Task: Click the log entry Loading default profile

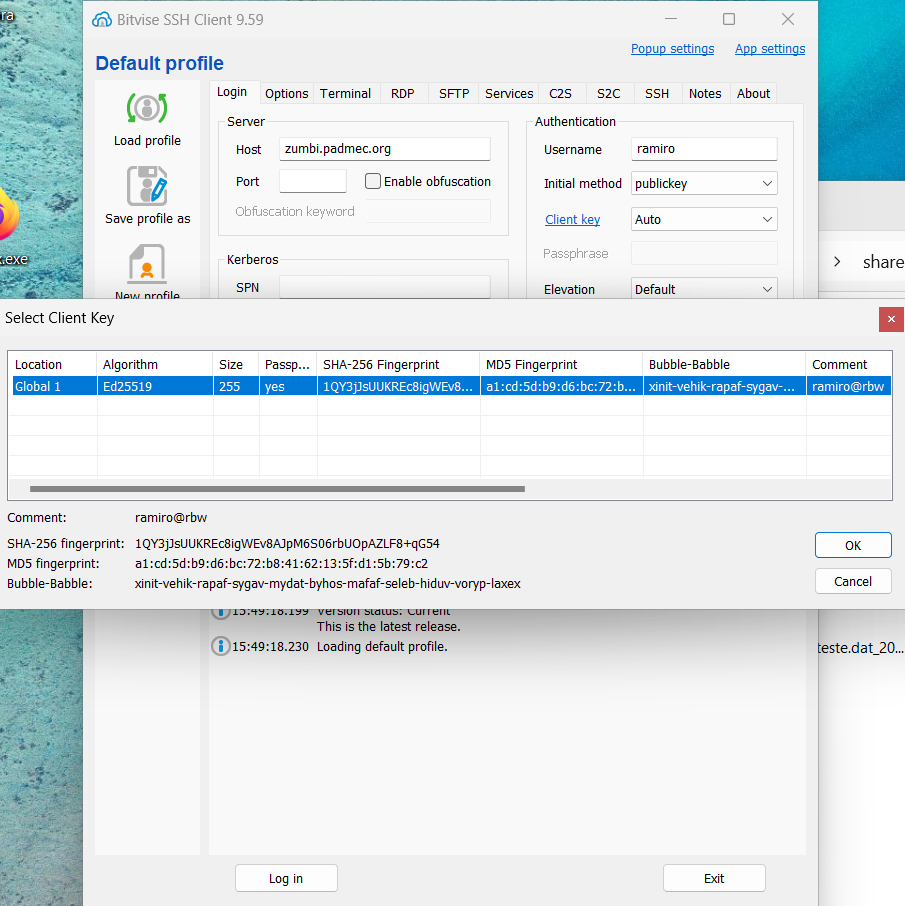Action: [382, 647]
